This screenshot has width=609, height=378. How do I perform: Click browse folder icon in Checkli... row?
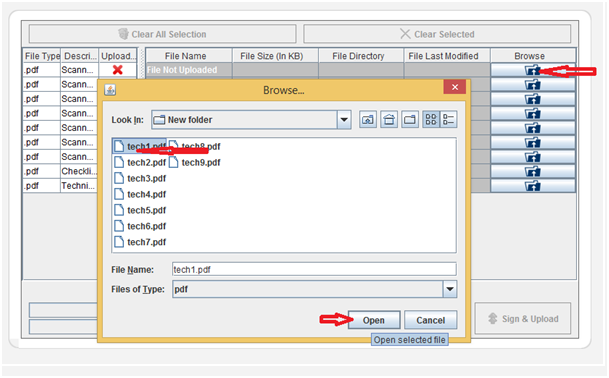pos(532,171)
